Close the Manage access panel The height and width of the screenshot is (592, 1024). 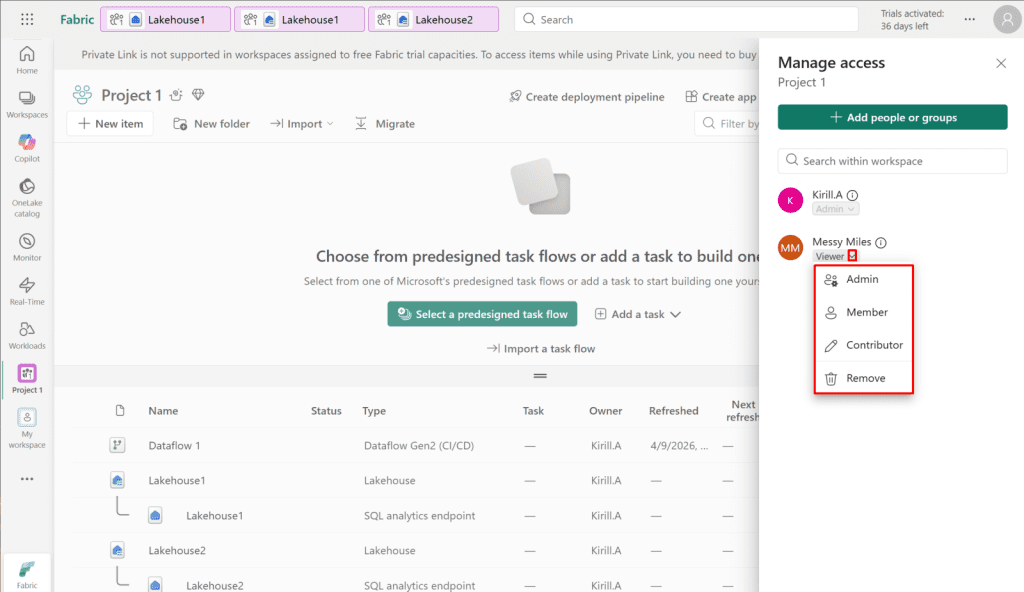[x=1001, y=63]
